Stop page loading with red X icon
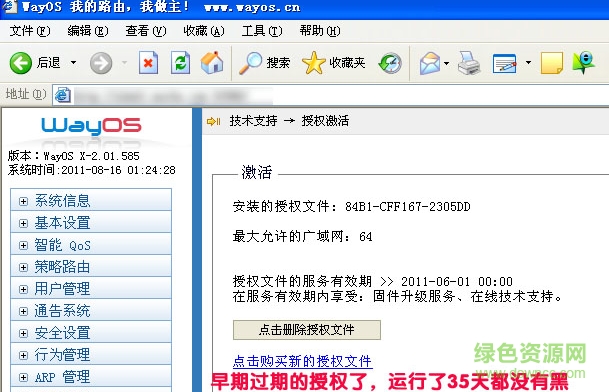609x392 pixels. pyautogui.click(x=148, y=63)
